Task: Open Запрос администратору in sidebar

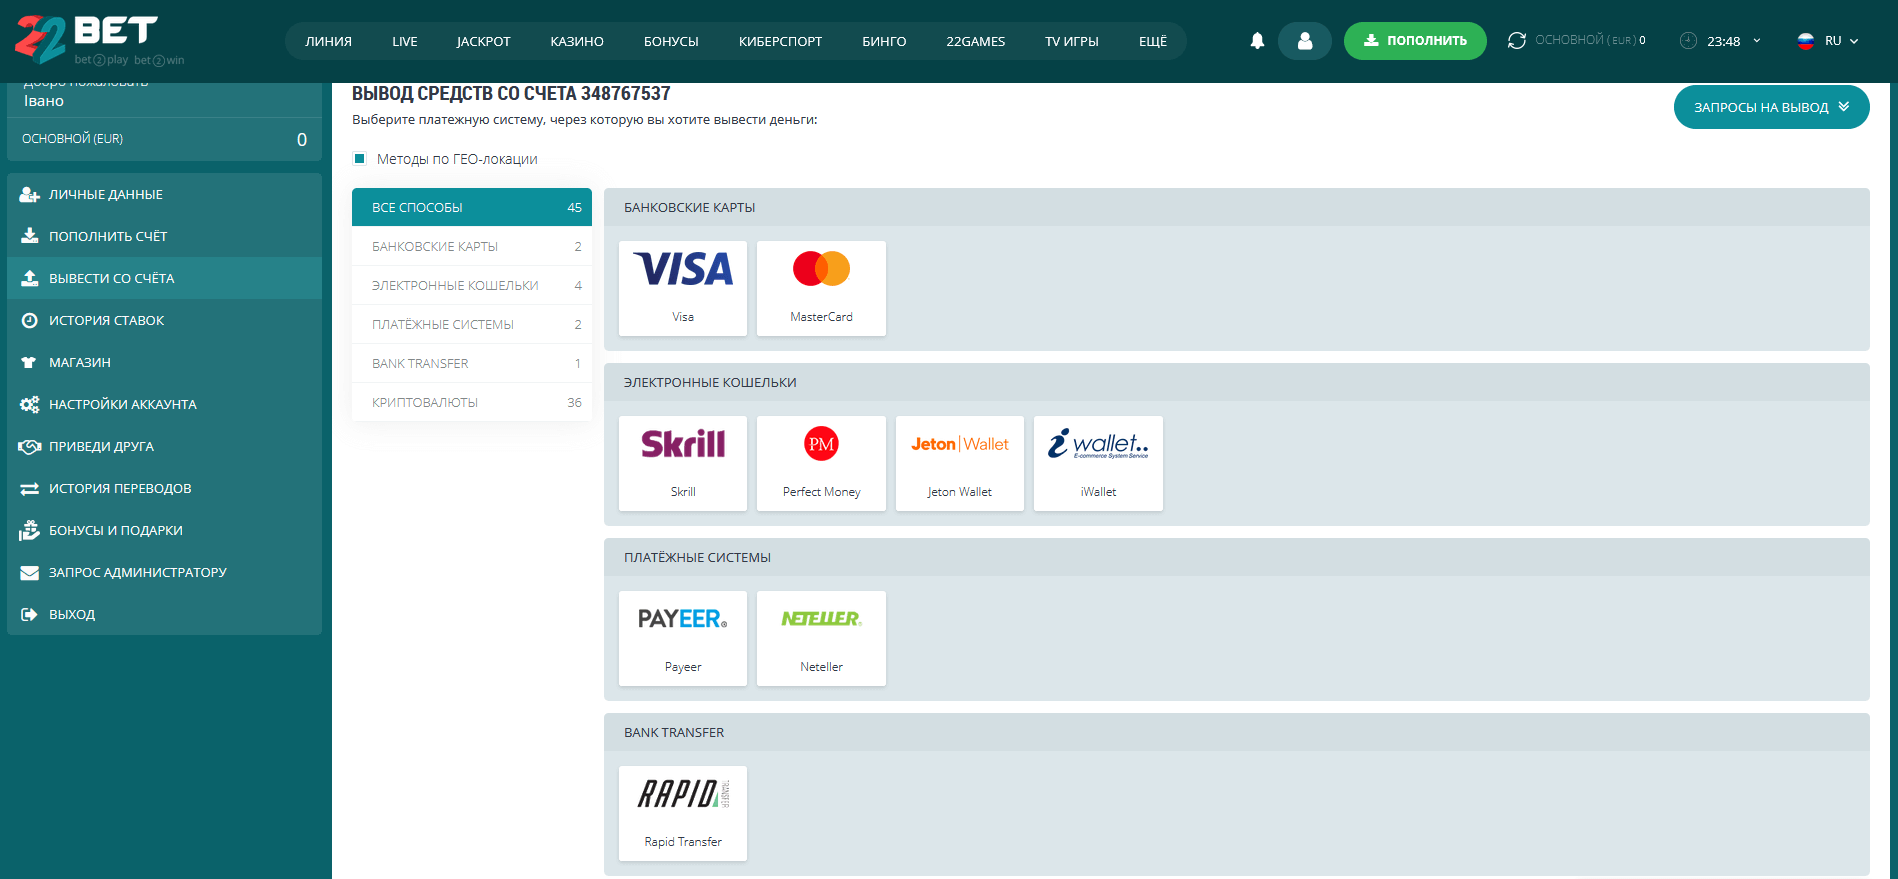Action: (164, 572)
